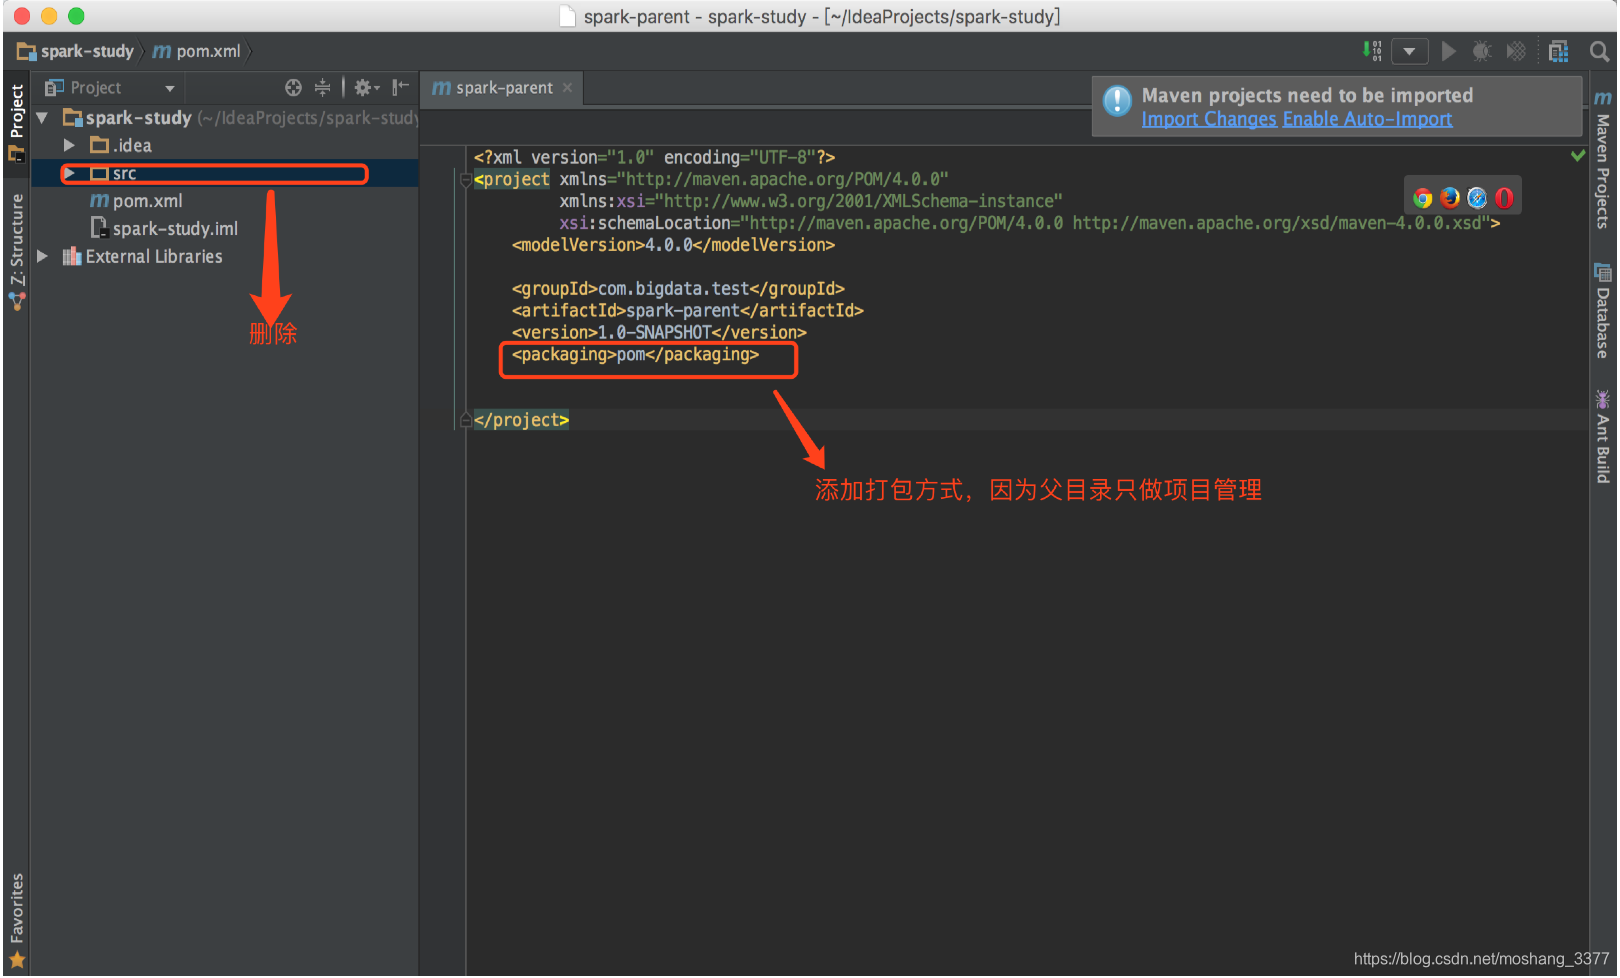
Task: Open the Ant Build side tab
Action: click(x=1602, y=436)
